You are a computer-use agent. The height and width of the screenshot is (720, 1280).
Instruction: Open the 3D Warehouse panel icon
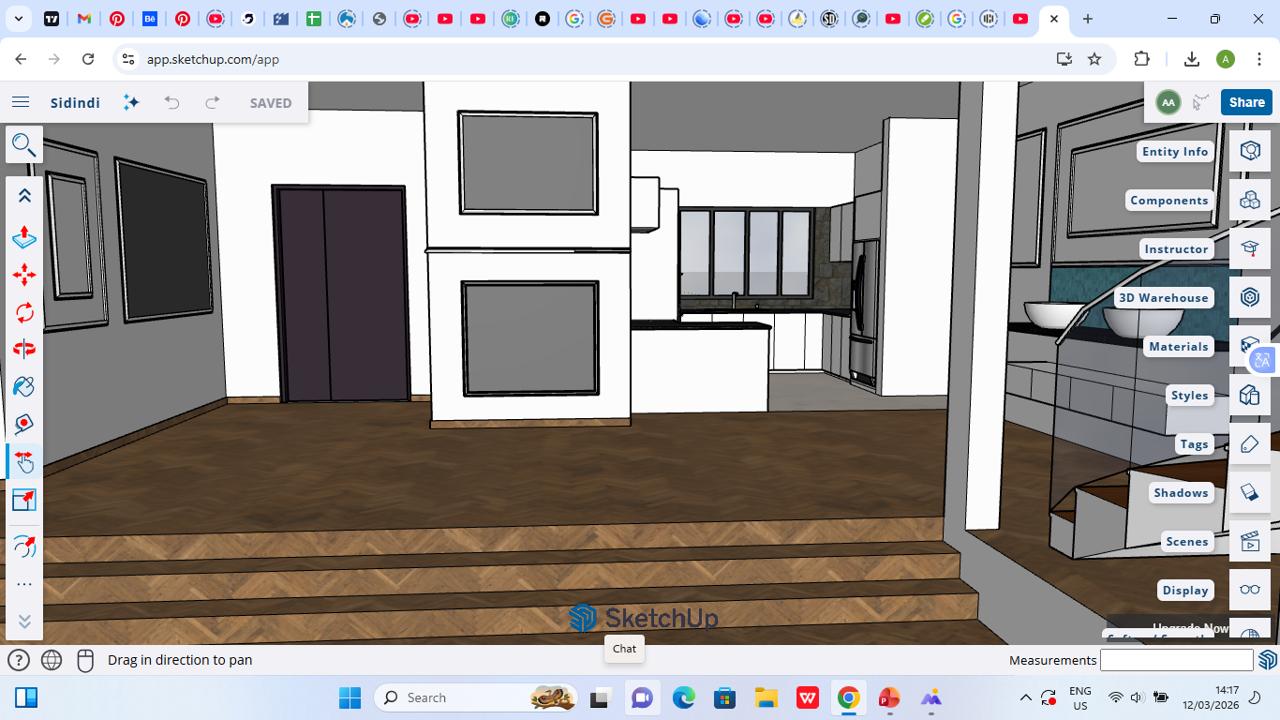(x=1249, y=297)
